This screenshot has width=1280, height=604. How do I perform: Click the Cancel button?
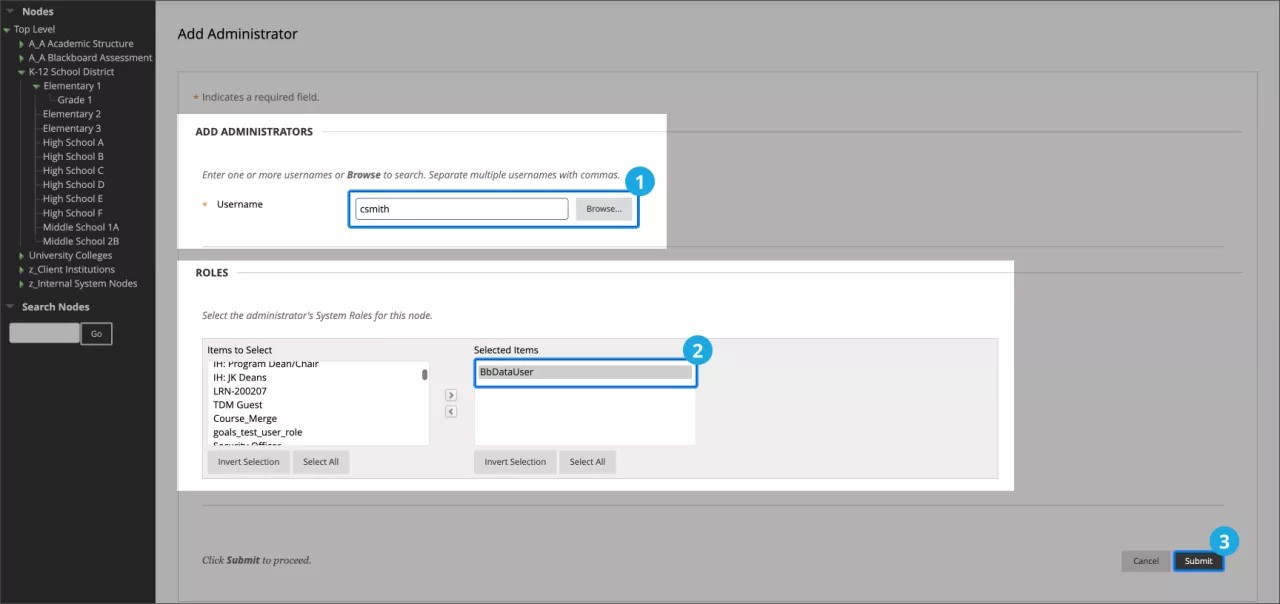(x=1145, y=561)
